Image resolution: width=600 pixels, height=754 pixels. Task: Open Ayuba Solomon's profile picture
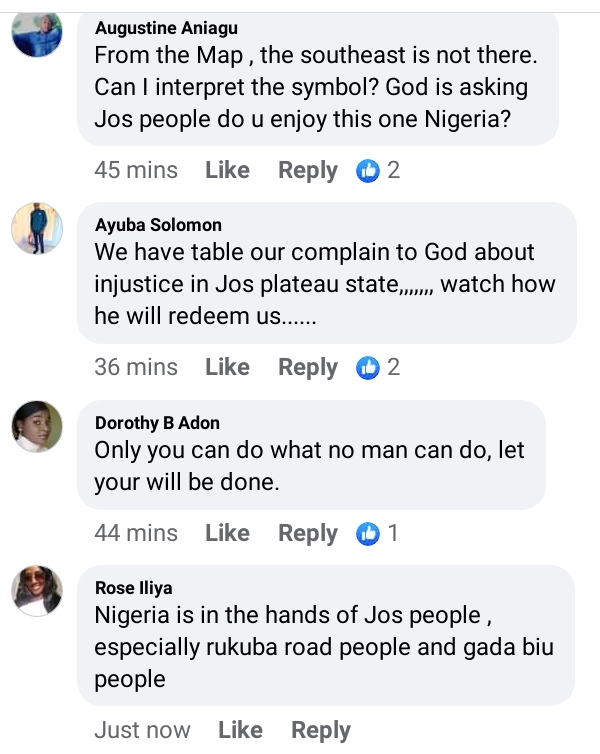pos(37,229)
